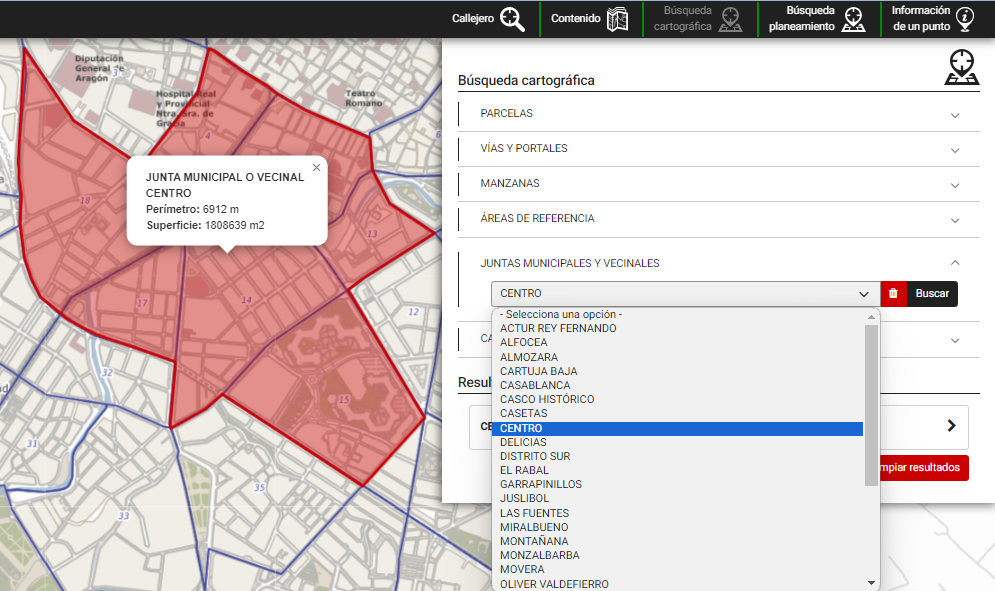Open the Contenido map layers tool
Viewport: 995px width, 591px height.
[589, 19]
